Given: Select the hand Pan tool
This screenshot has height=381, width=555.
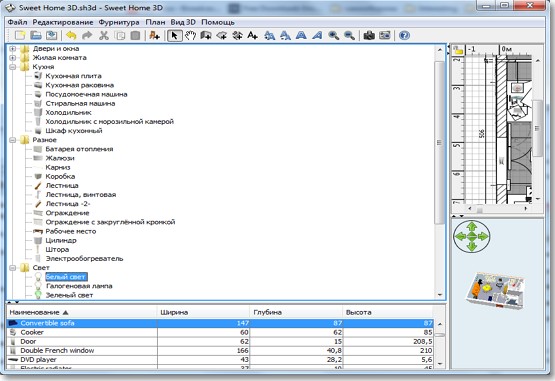Looking at the screenshot, I should [x=190, y=35].
